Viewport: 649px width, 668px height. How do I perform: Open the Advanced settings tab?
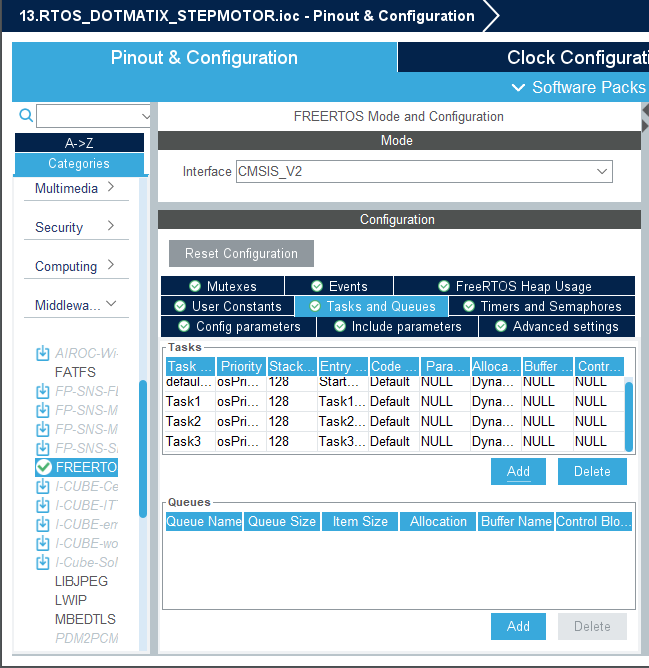coord(557,326)
